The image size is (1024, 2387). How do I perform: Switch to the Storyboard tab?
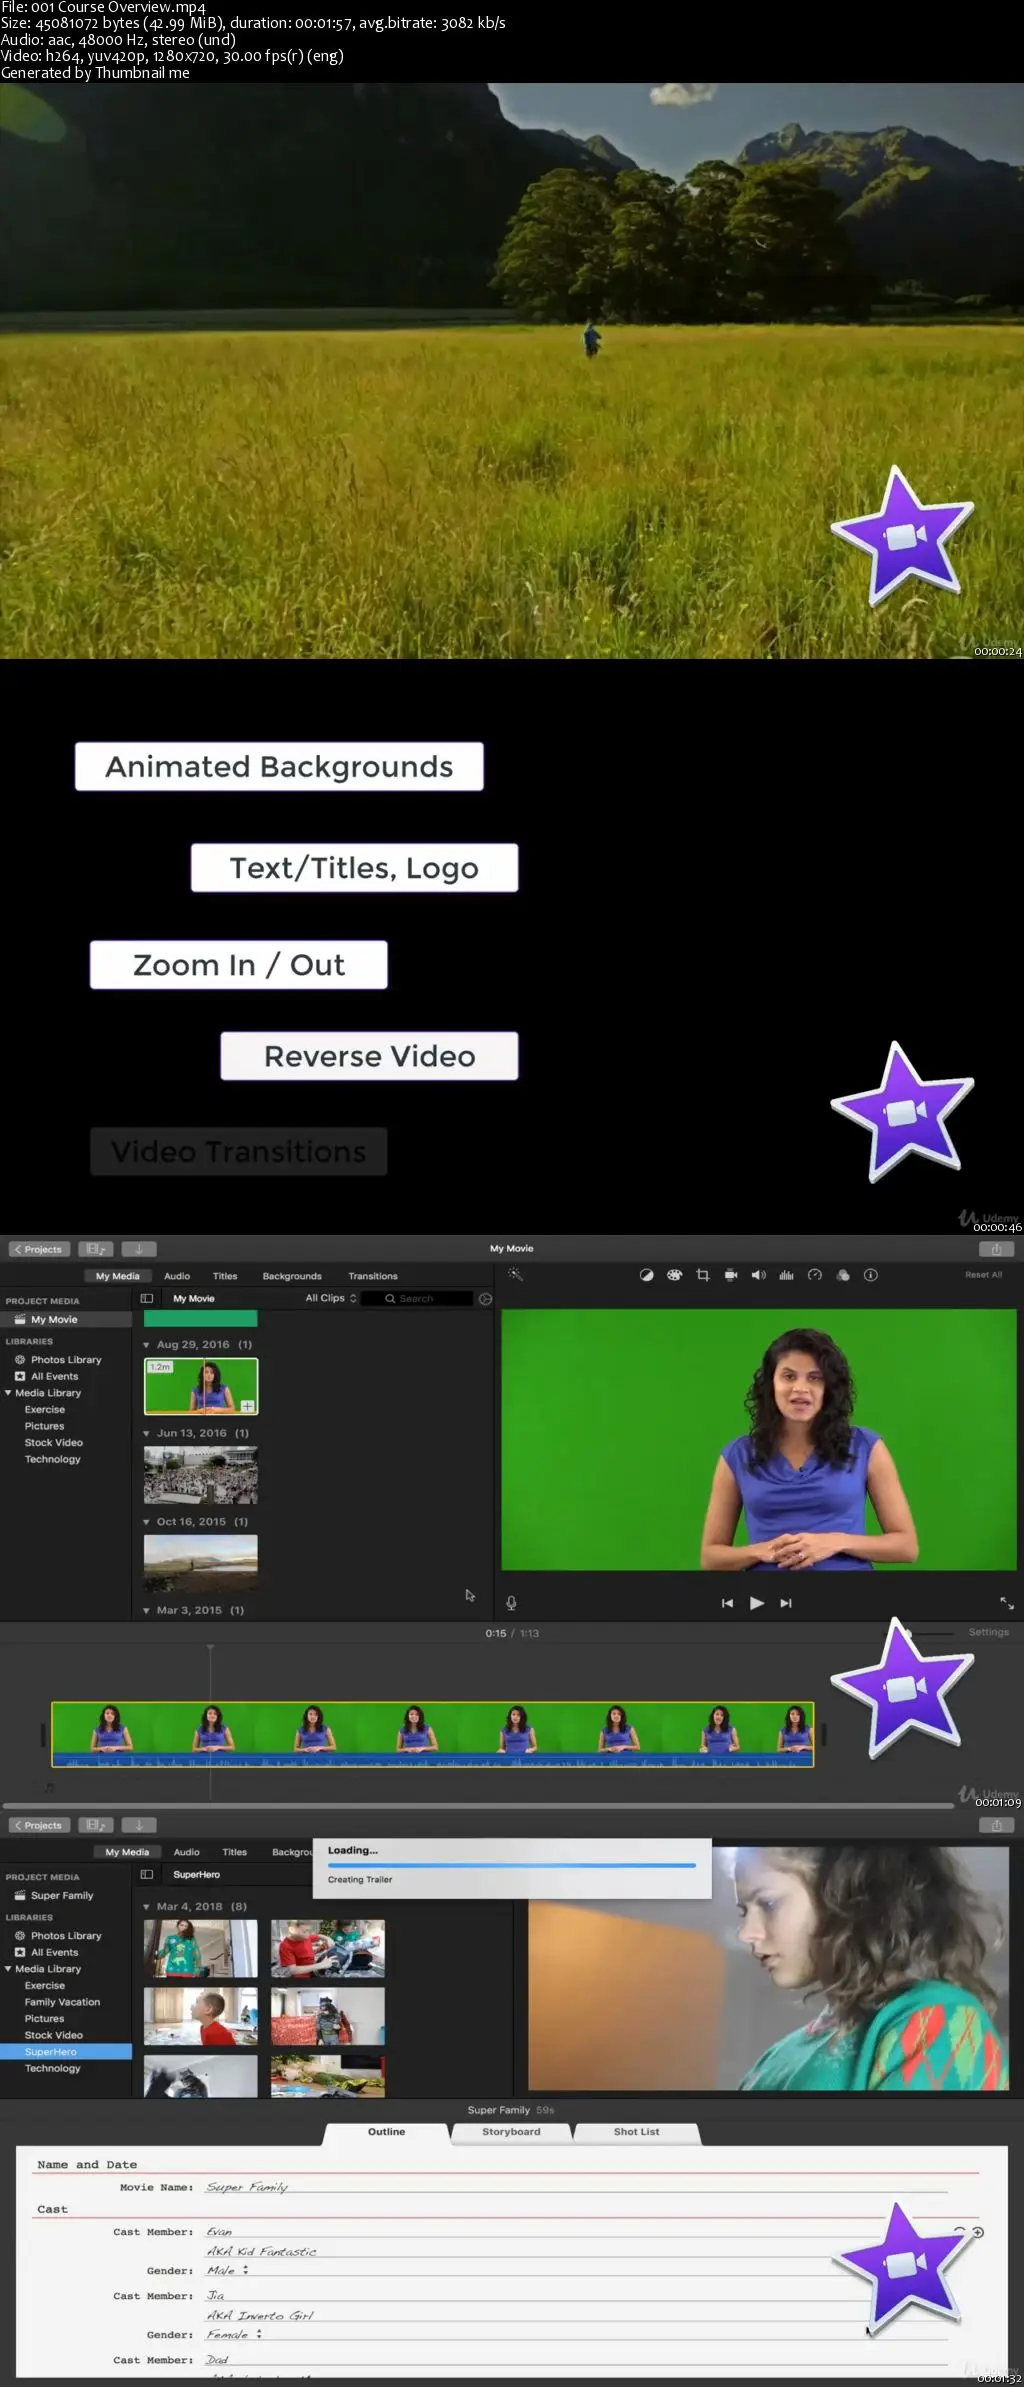[511, 2132]
